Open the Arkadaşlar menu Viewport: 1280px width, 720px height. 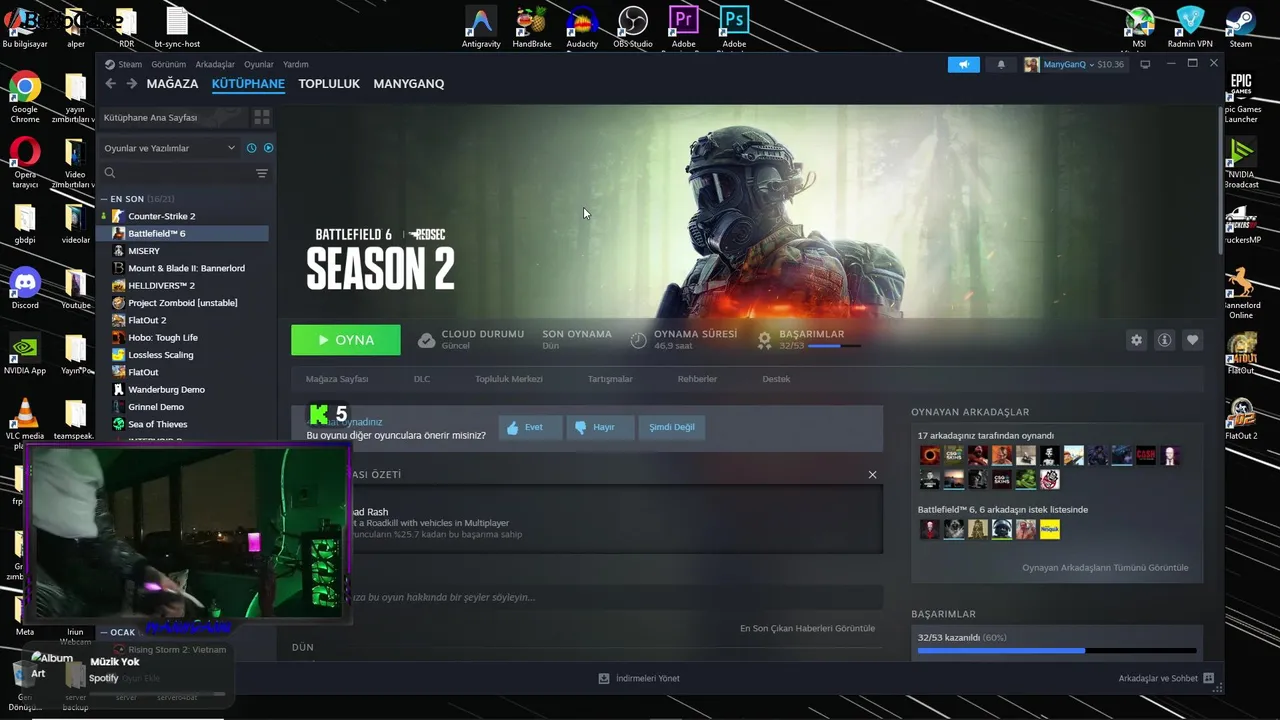click(215, 64)
